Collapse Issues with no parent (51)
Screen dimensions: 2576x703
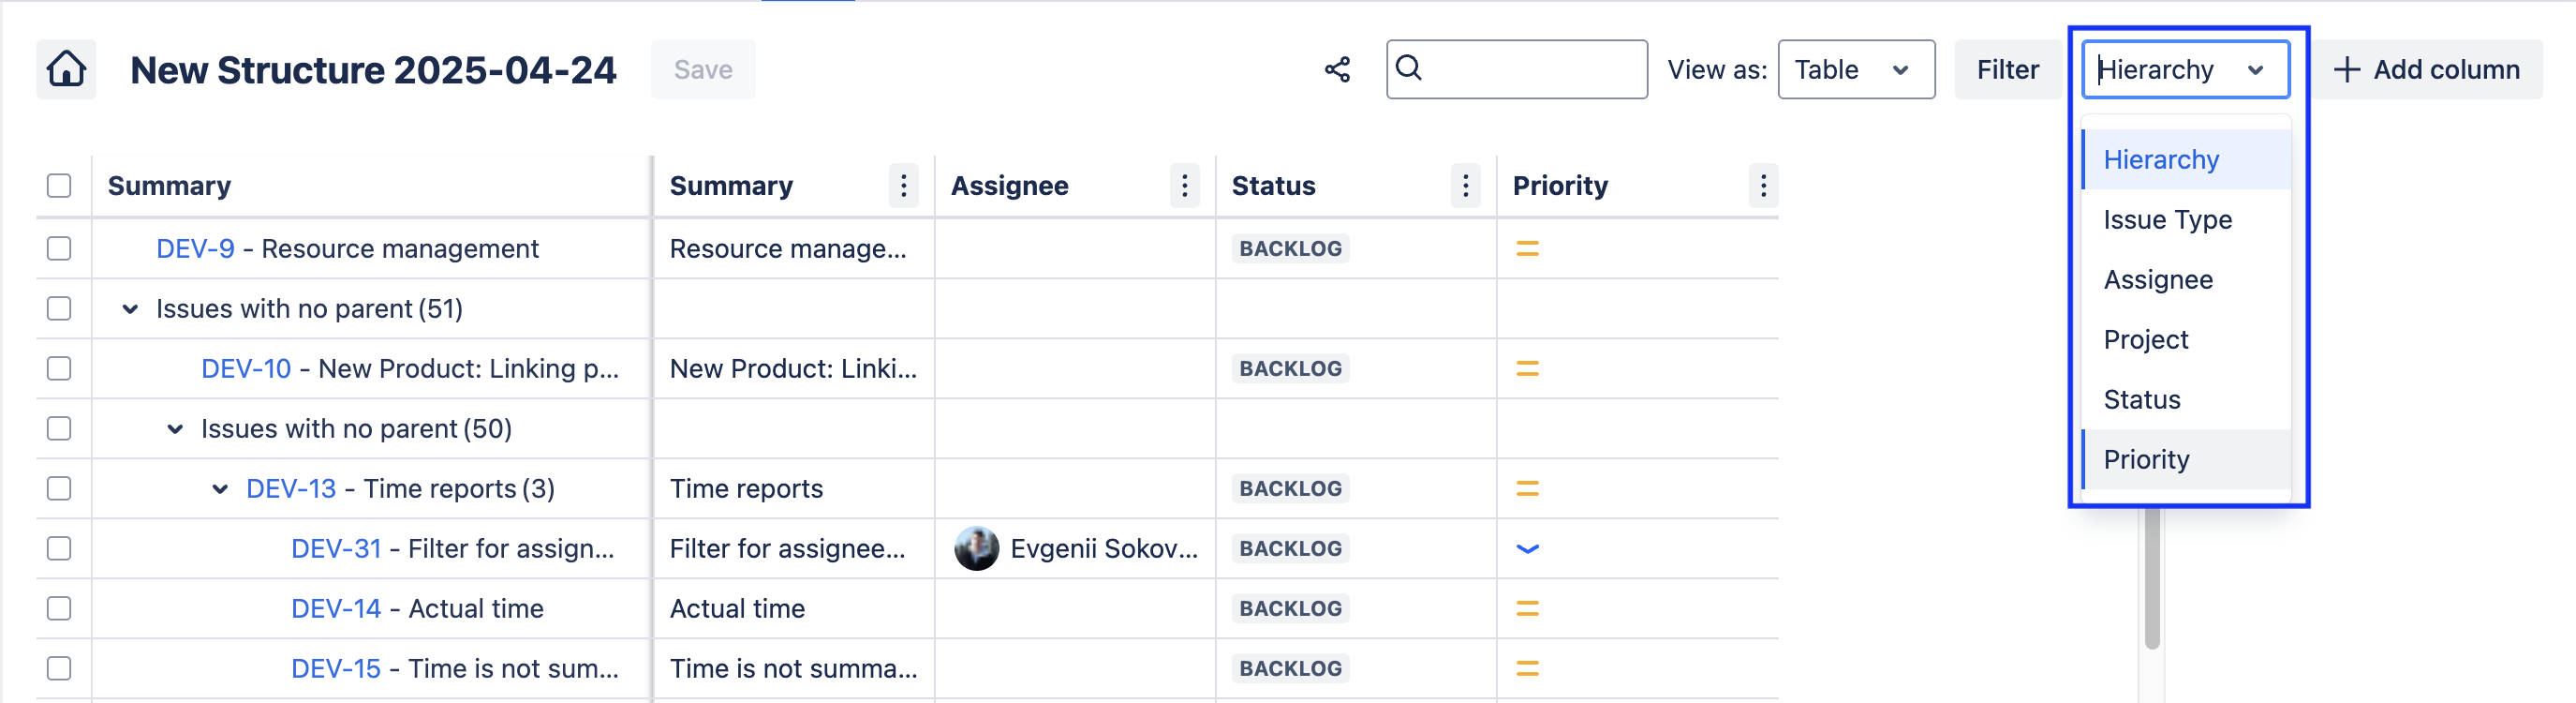130,309
